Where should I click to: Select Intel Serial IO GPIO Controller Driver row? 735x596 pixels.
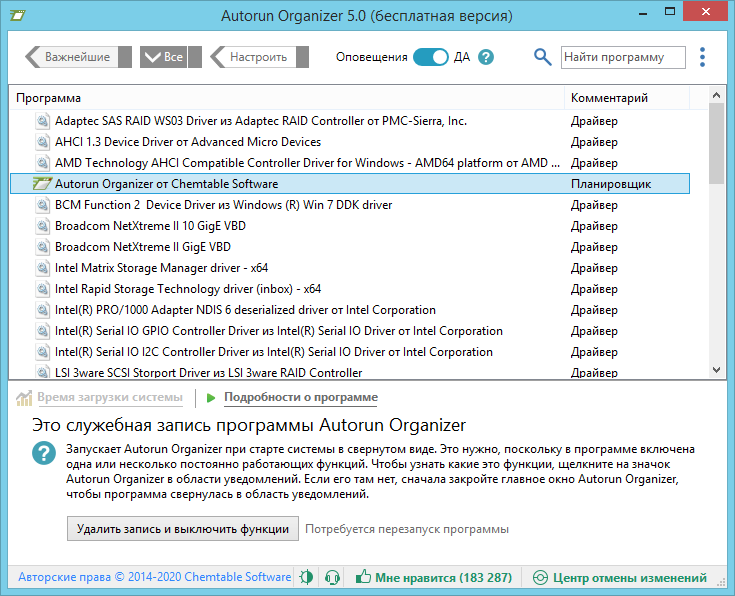[x=350, y=331]
